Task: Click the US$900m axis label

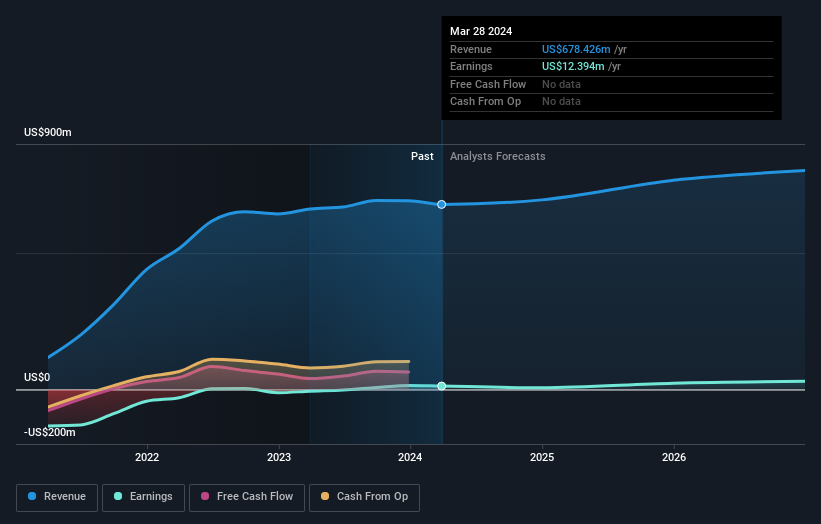Action: coord(48,132)
